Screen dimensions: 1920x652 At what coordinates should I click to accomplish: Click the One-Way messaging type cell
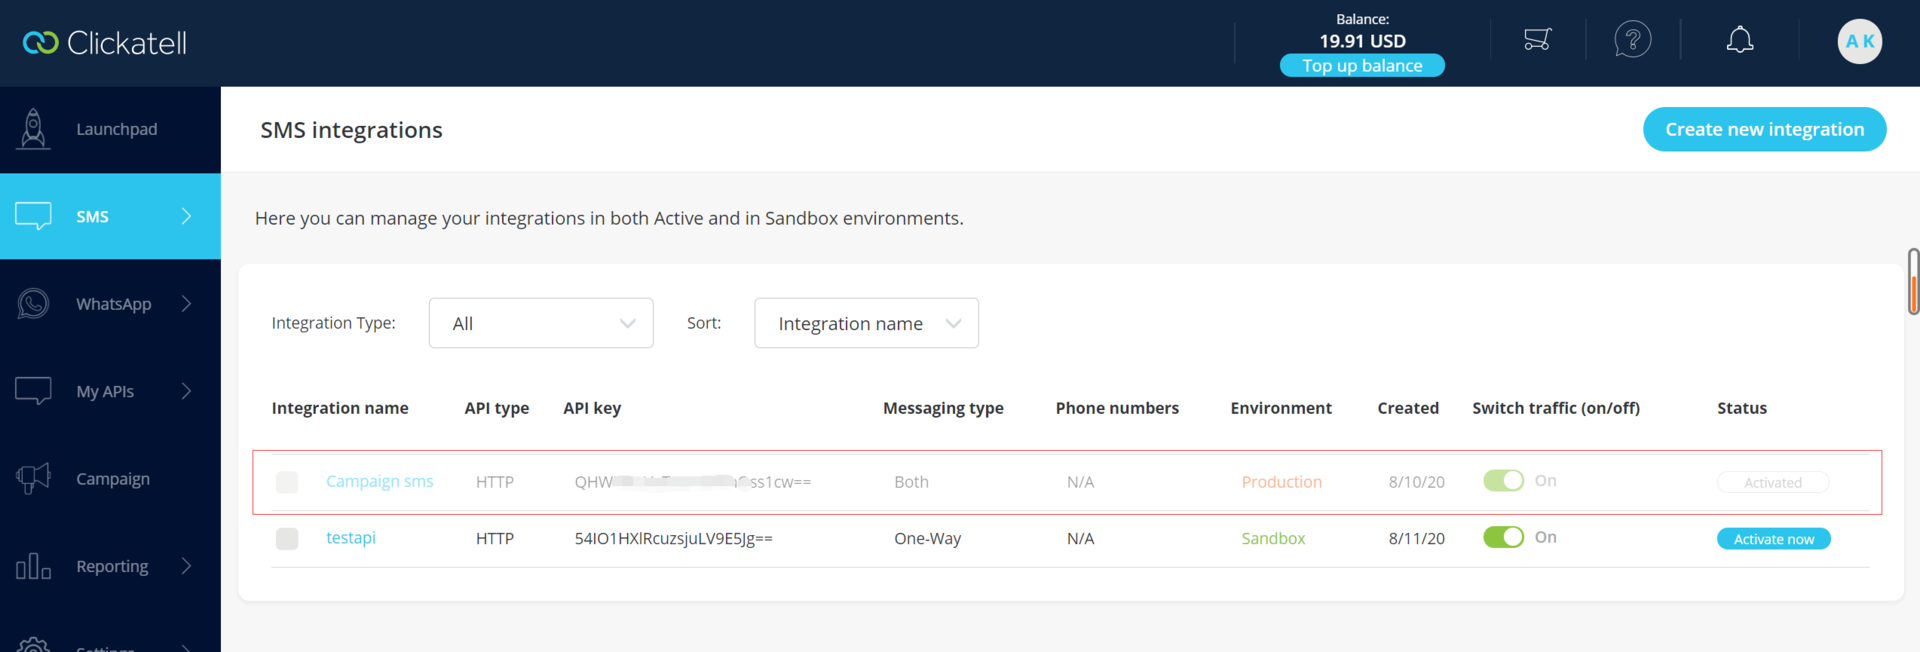[x=927, y=538]
